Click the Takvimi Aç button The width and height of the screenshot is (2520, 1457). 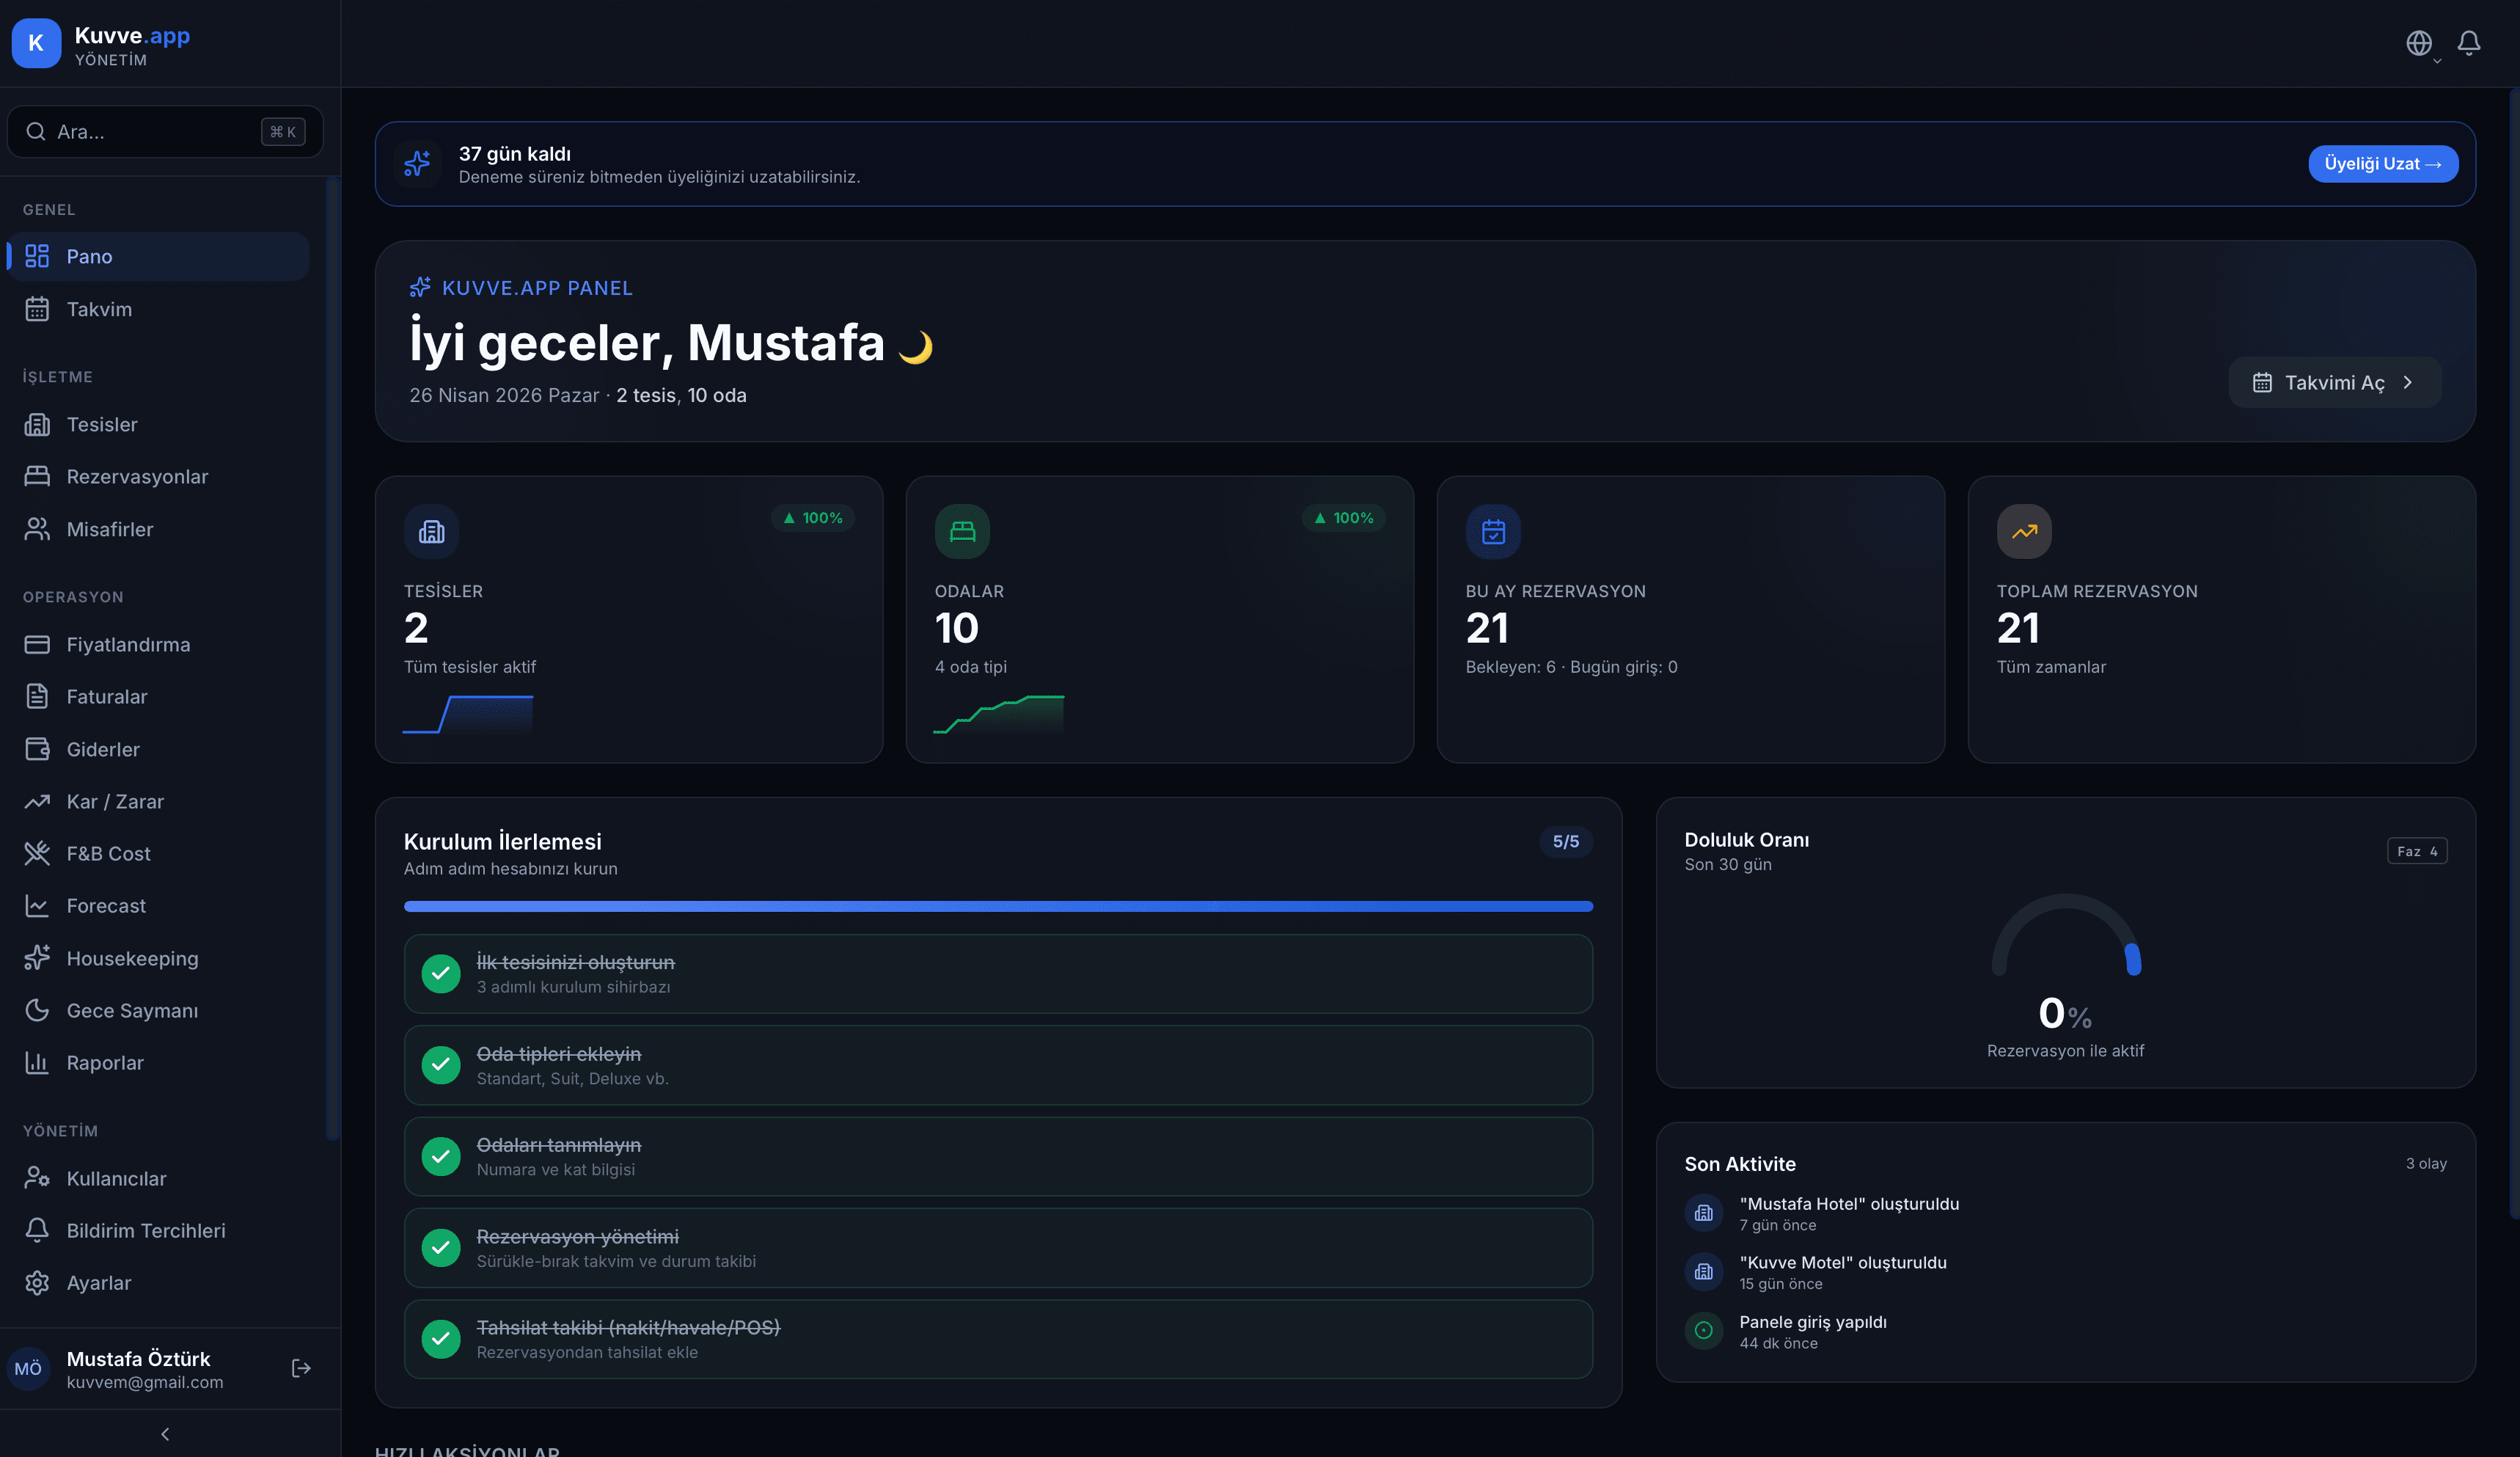tap(2335, 382)
